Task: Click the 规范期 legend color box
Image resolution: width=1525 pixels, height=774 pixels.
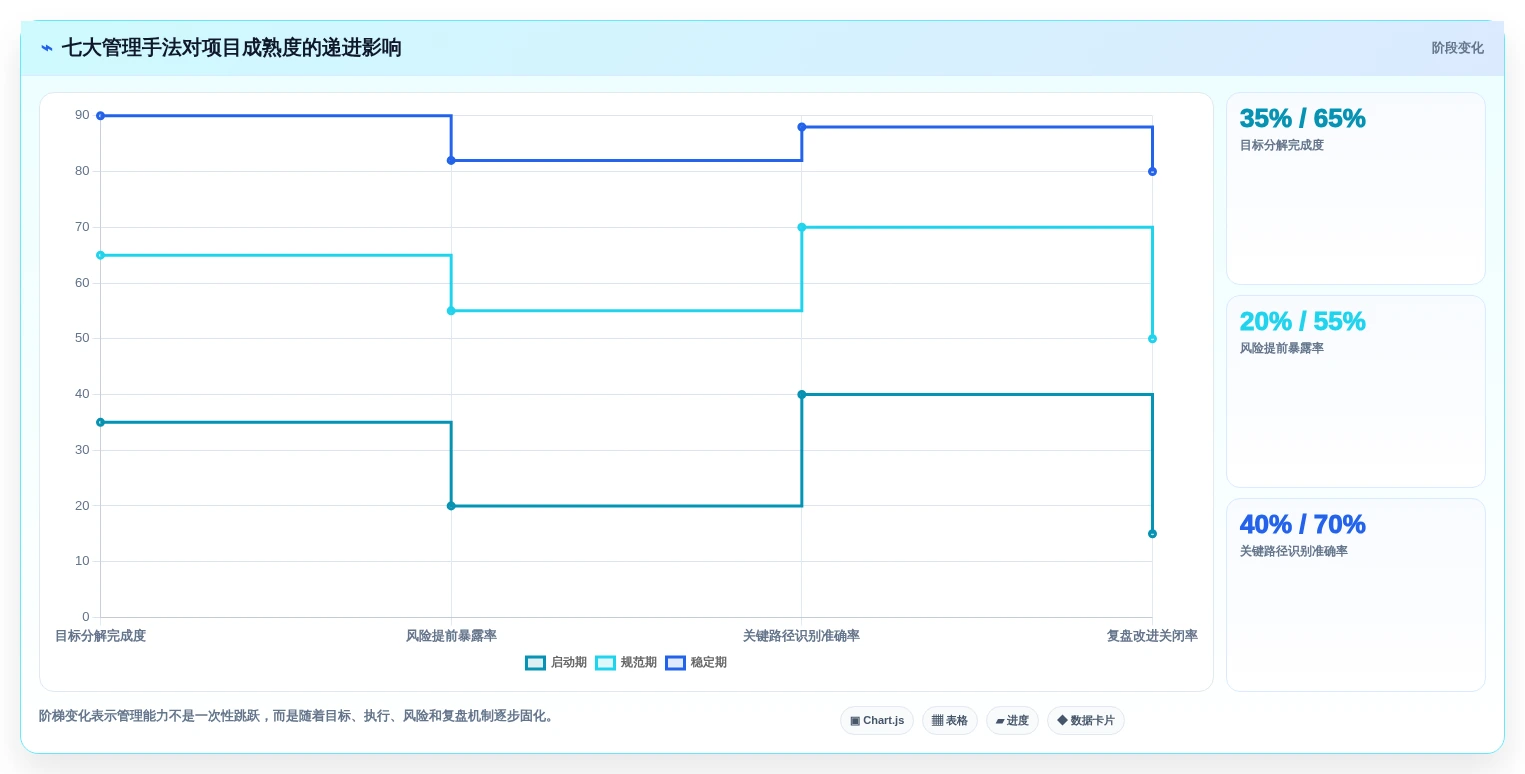Action: (x=606, y=663)
